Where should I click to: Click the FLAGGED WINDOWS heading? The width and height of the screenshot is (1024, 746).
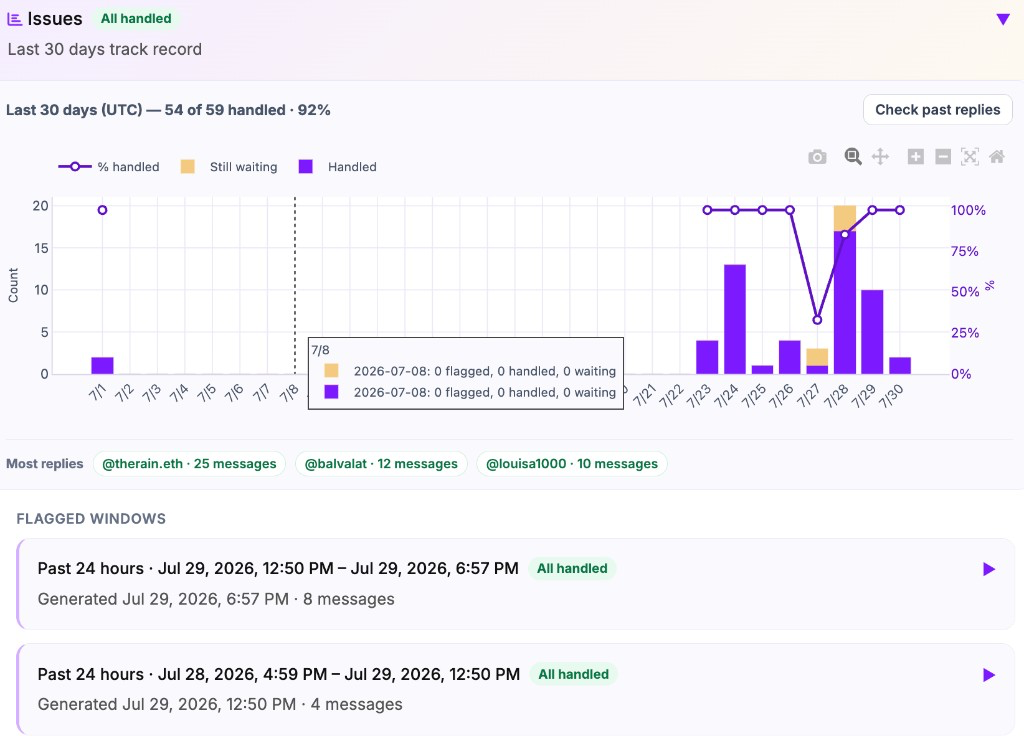tap(91, 519)
